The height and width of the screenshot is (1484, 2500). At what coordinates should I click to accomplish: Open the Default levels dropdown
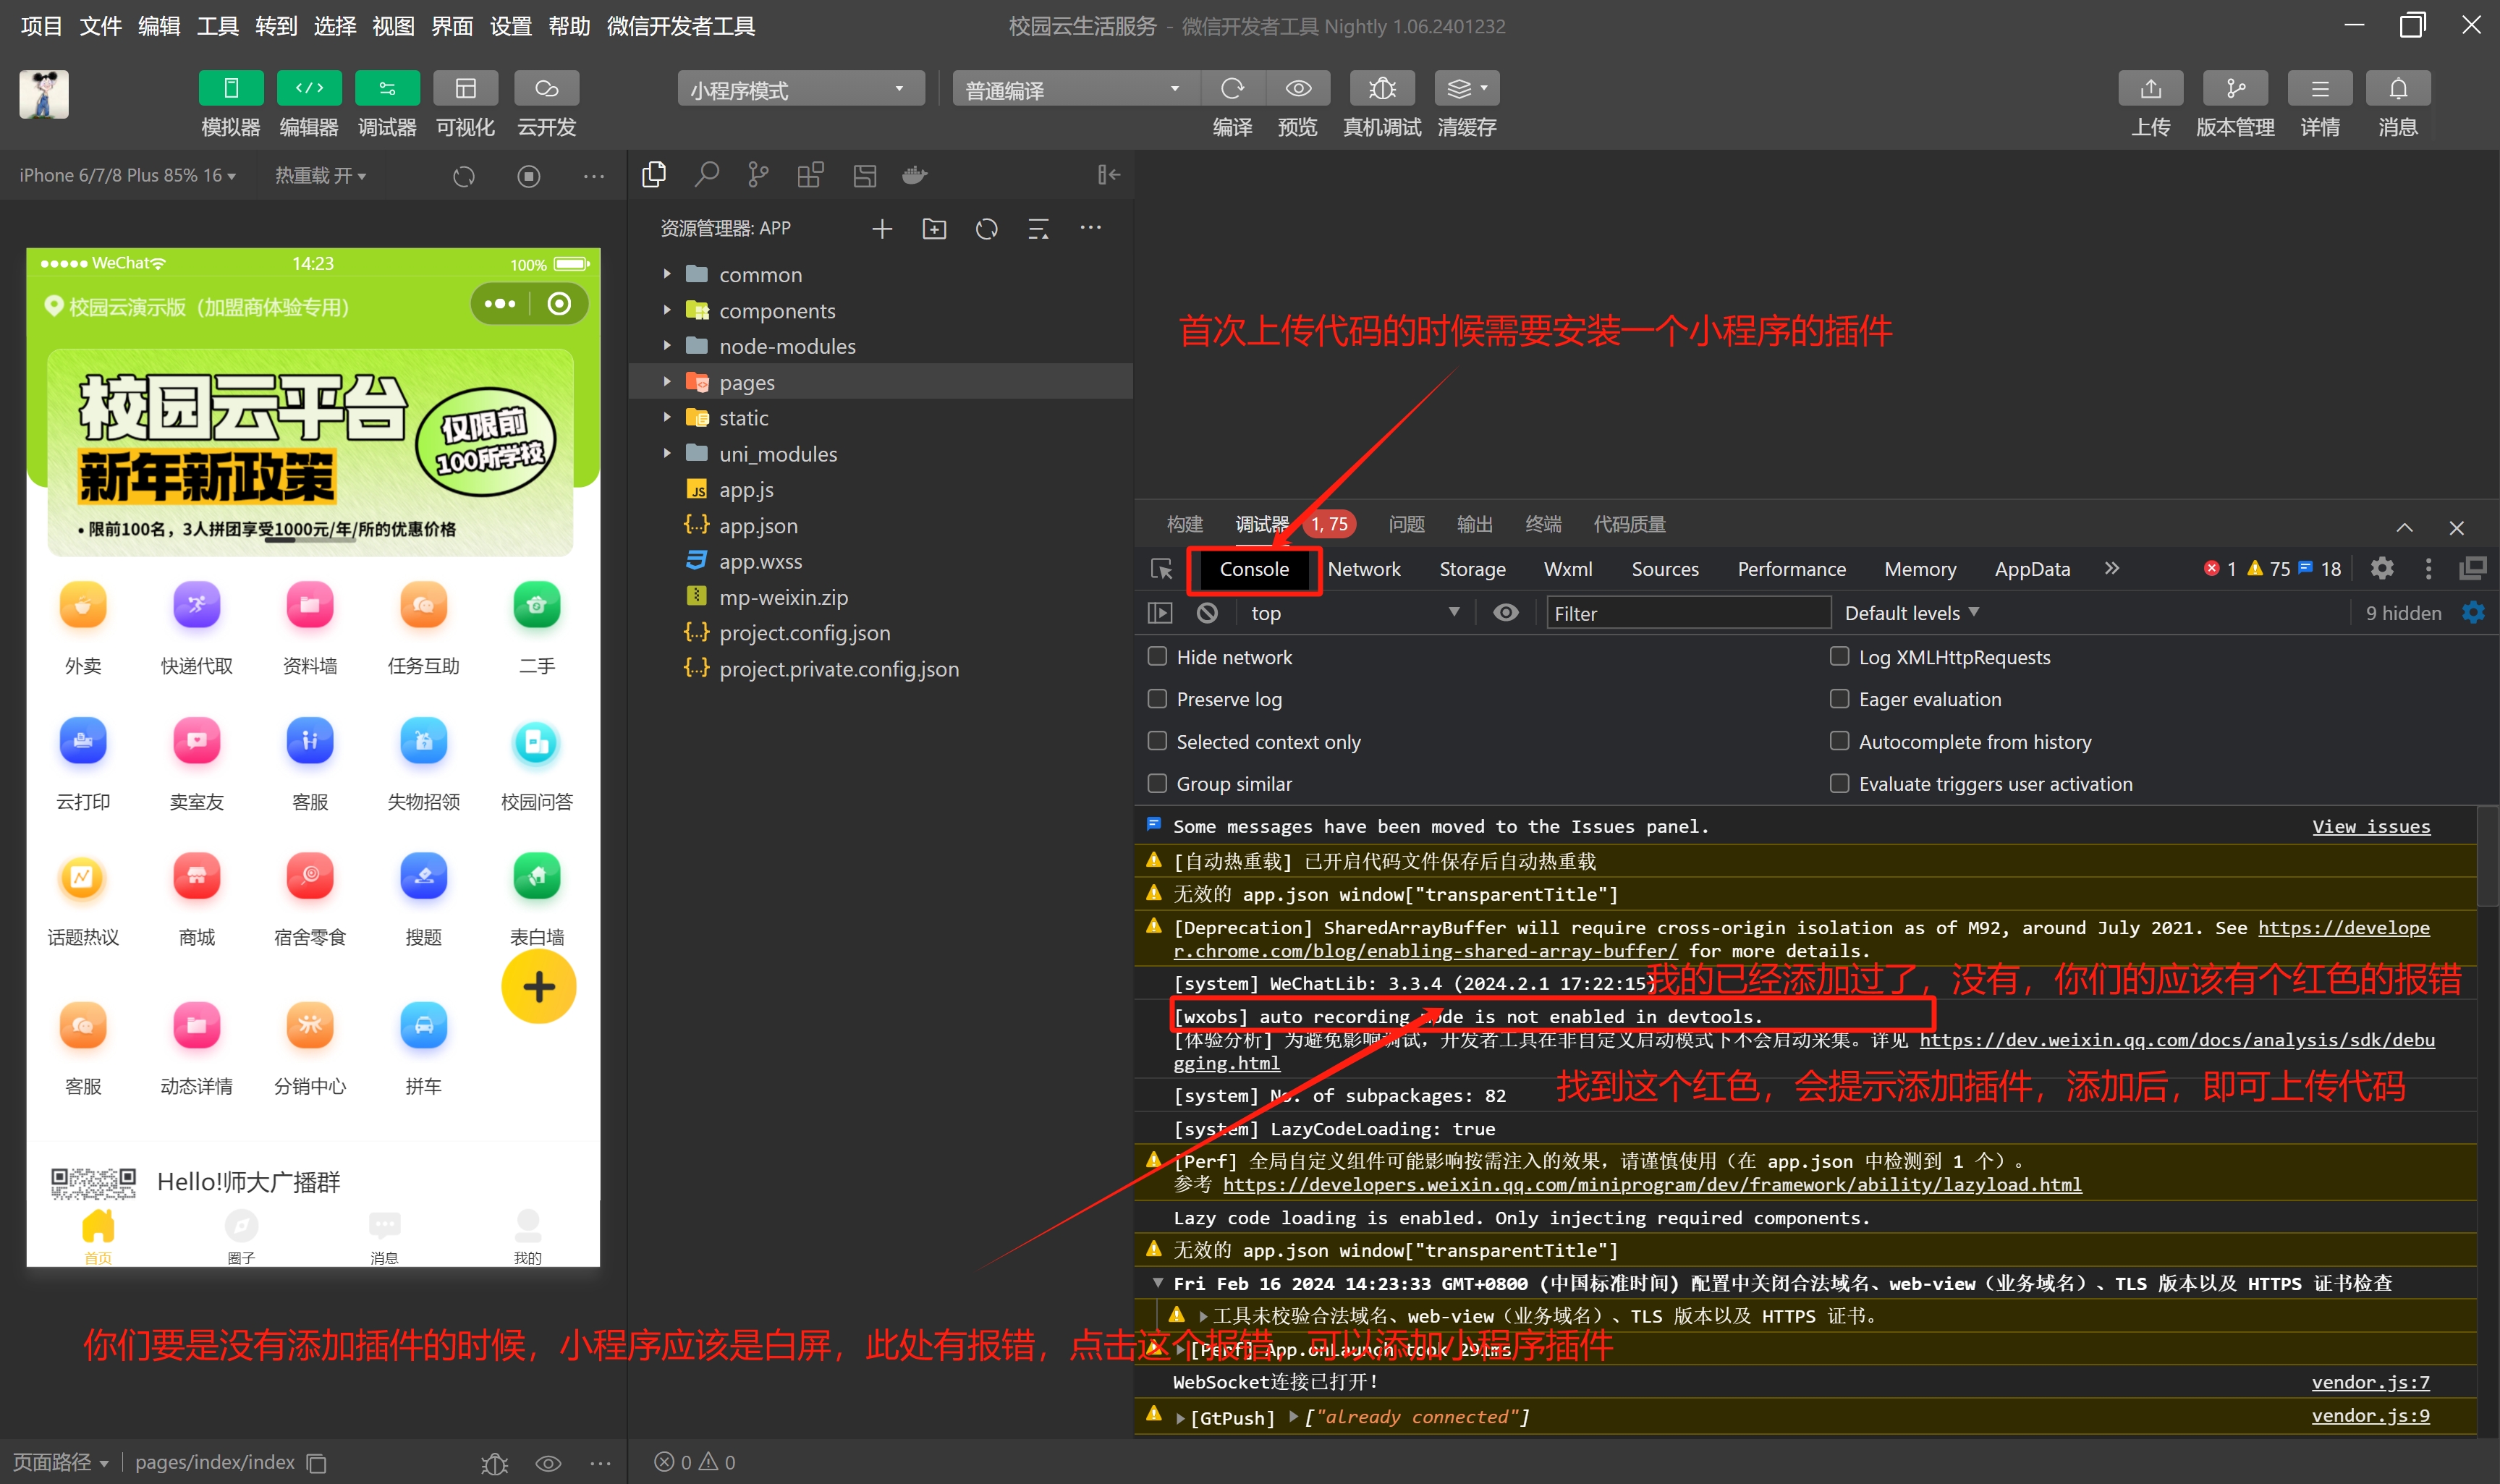(x=1911, y=613)
